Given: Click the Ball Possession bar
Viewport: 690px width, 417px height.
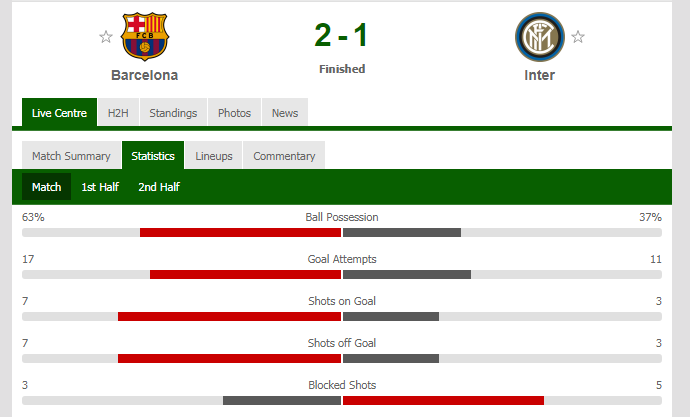Looking at the screenshot, I should [341, 232].
